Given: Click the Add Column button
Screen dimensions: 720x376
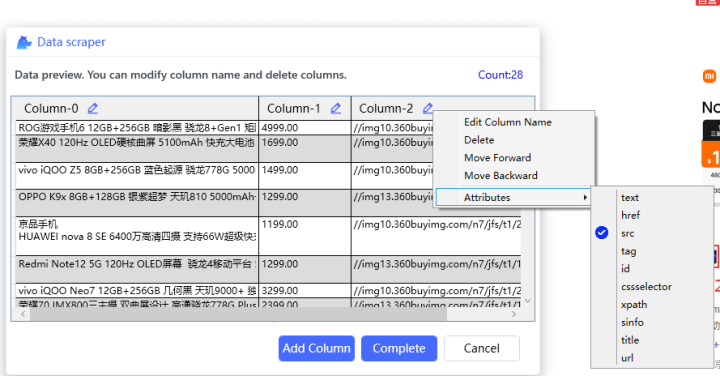Looking at the screenshot, I should tap(316, 348).
